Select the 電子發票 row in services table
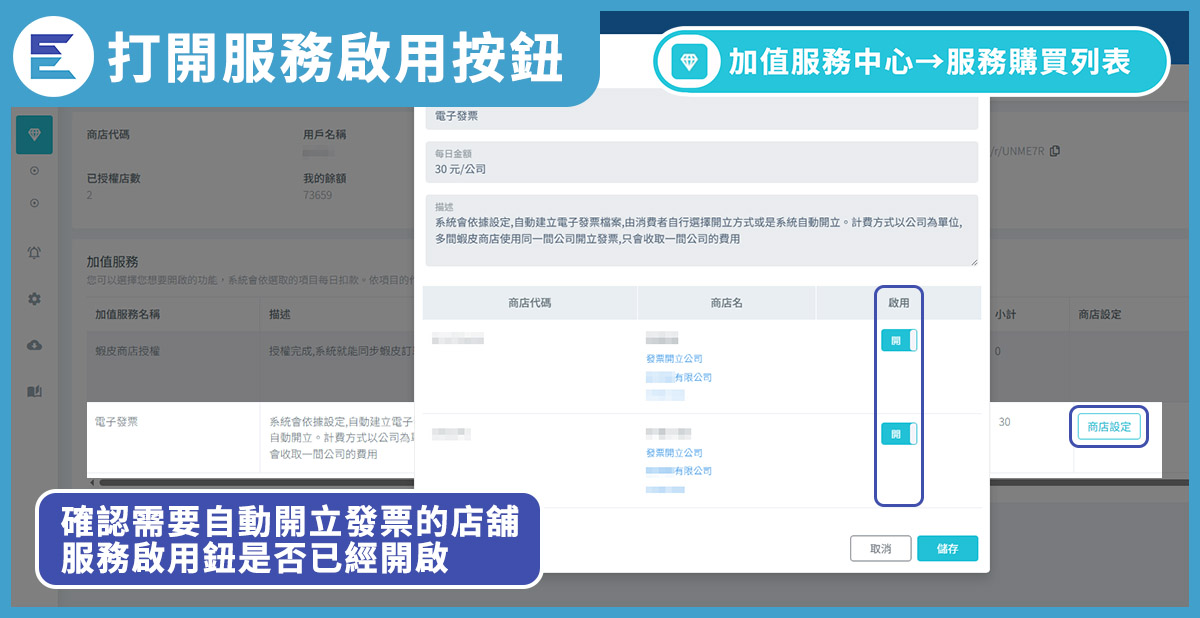The width and height of the screenshot is (1200, 618). [x=170, y=423]
